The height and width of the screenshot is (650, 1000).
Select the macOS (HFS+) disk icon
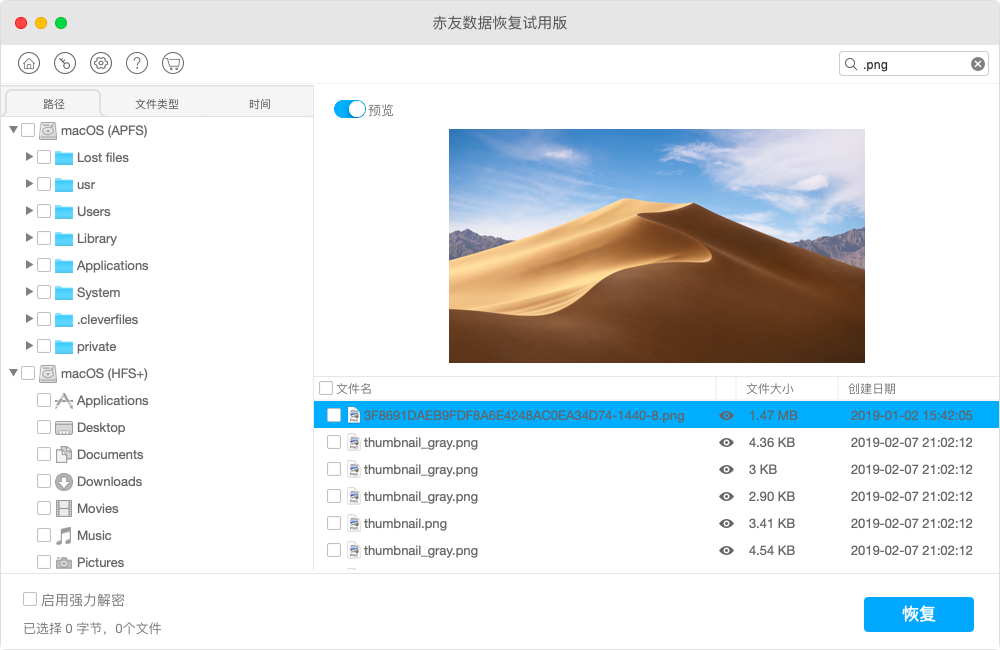click(x=48, y=374)
